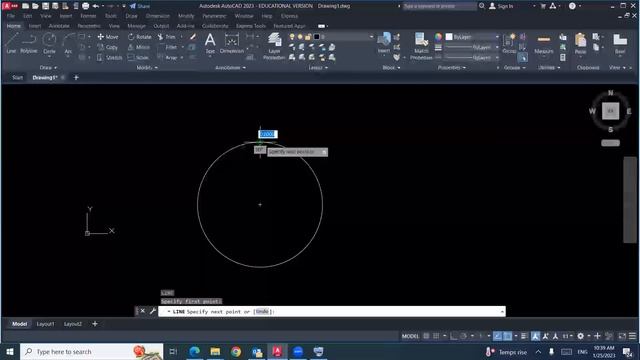Click the Share button
The height and width of the screenshot is (360, 640).
[140, 6]
